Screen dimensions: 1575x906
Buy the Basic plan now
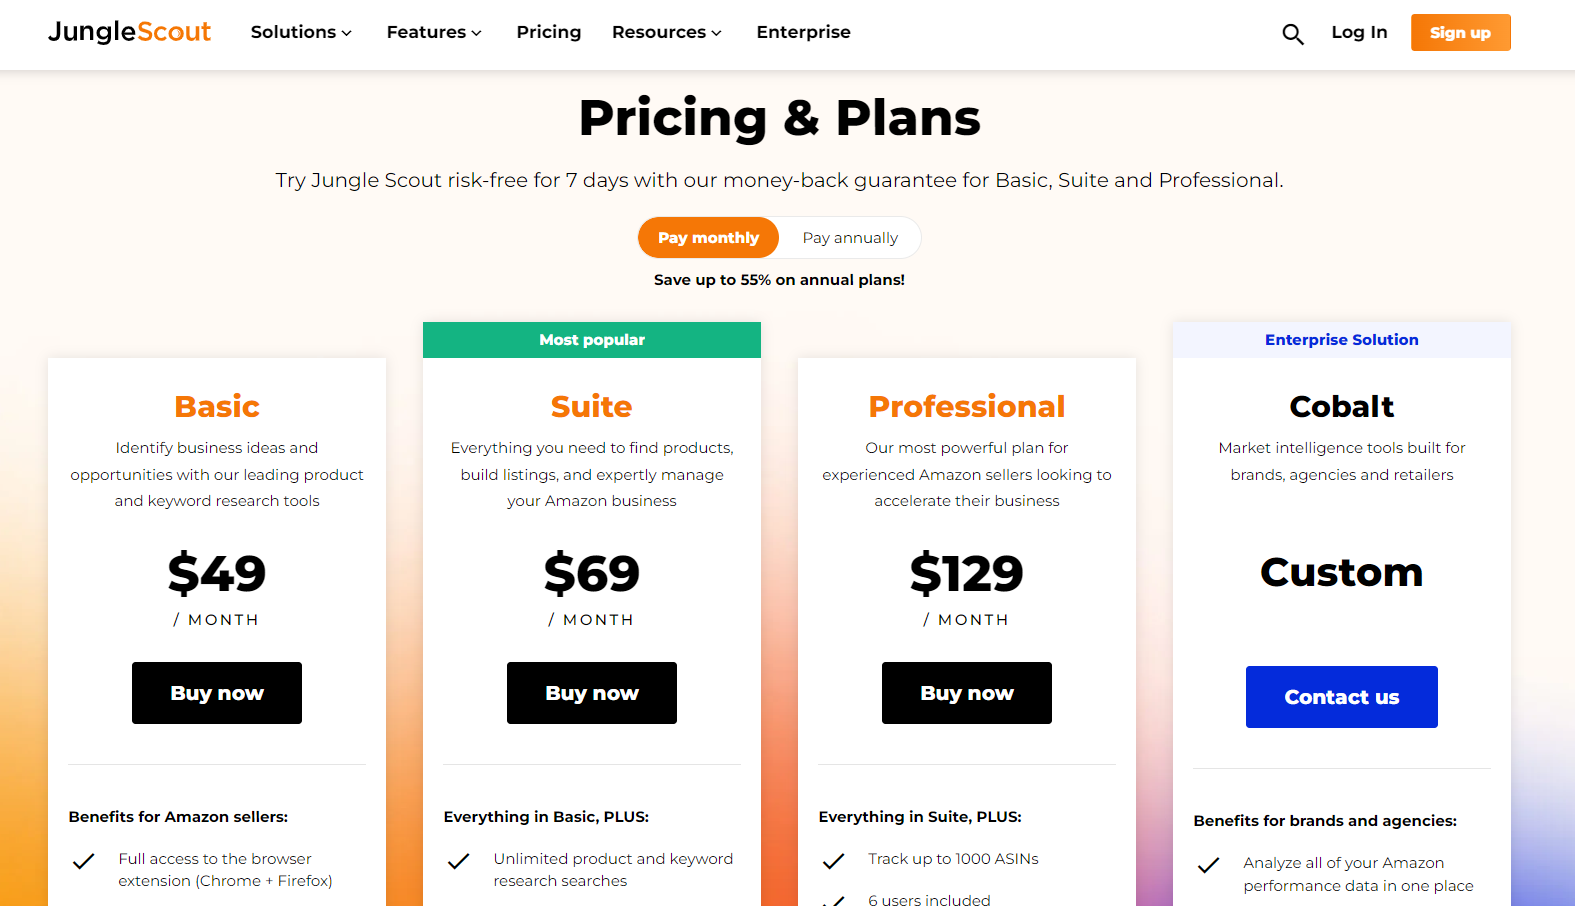216,692
